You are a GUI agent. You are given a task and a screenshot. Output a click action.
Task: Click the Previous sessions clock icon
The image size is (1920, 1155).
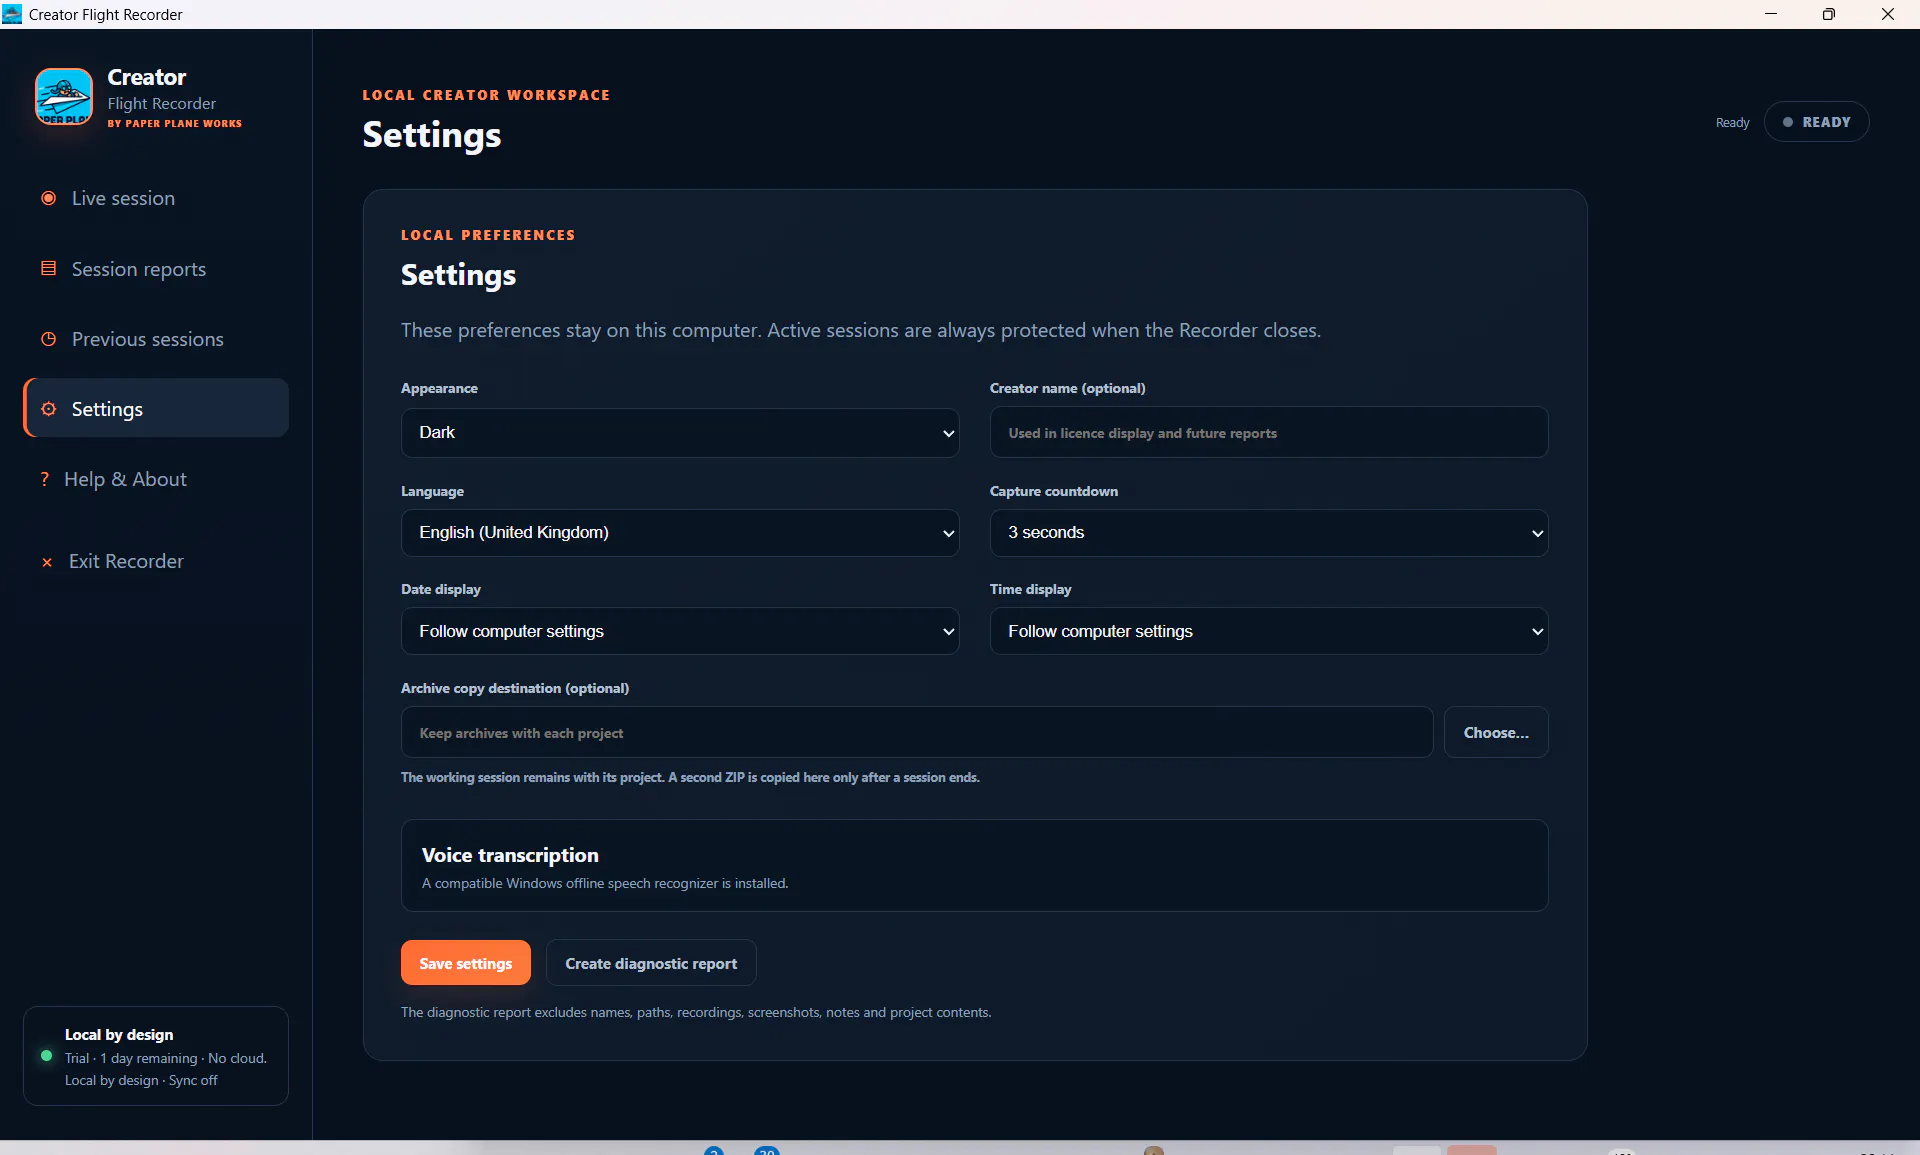48,339
